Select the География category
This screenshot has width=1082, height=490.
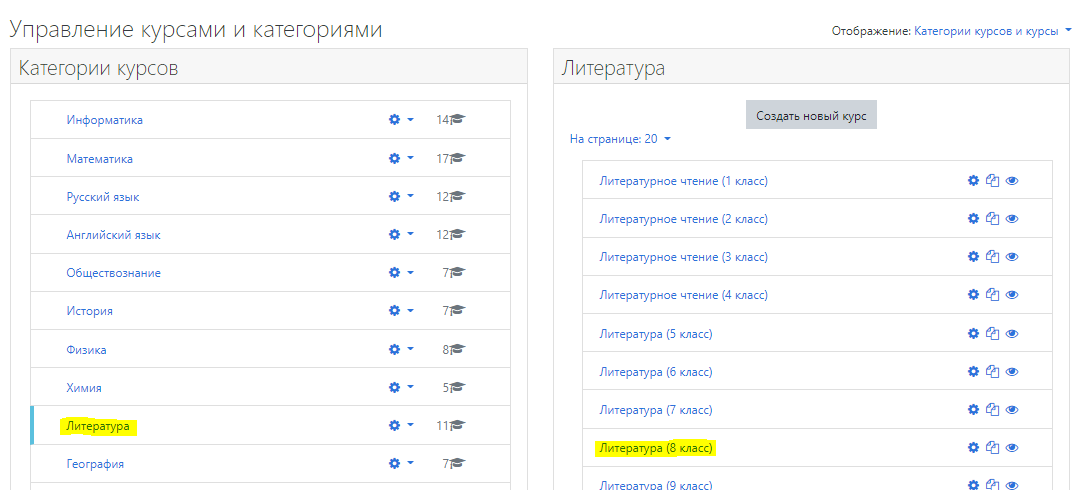tap(95, 464)
